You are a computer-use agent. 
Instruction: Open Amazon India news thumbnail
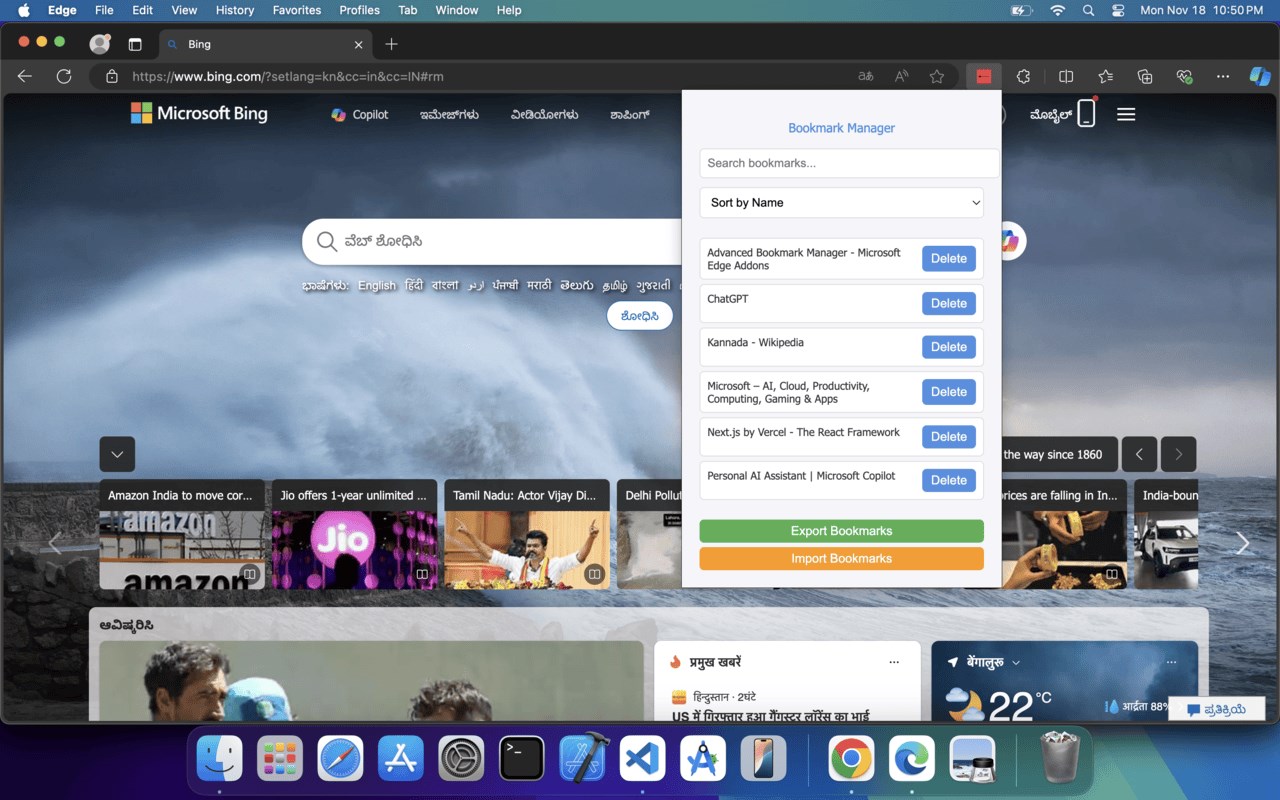tap(182, 550)
